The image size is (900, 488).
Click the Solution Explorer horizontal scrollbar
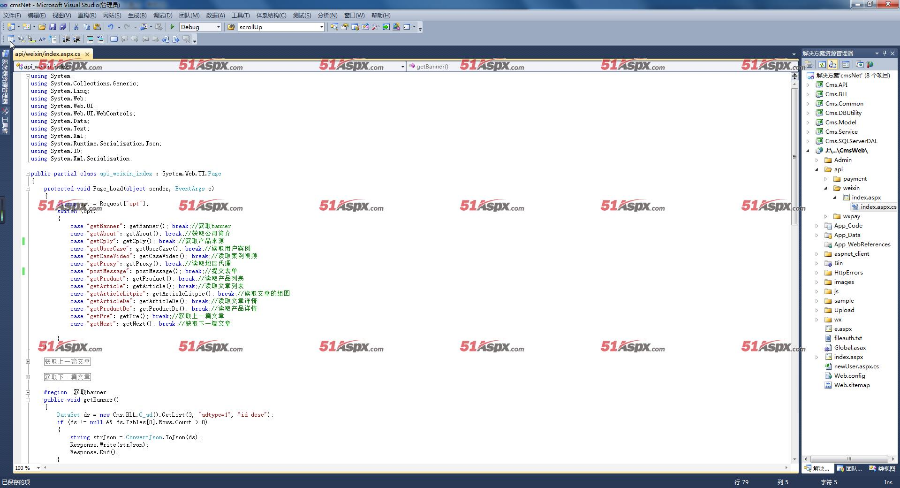[849, 459]
